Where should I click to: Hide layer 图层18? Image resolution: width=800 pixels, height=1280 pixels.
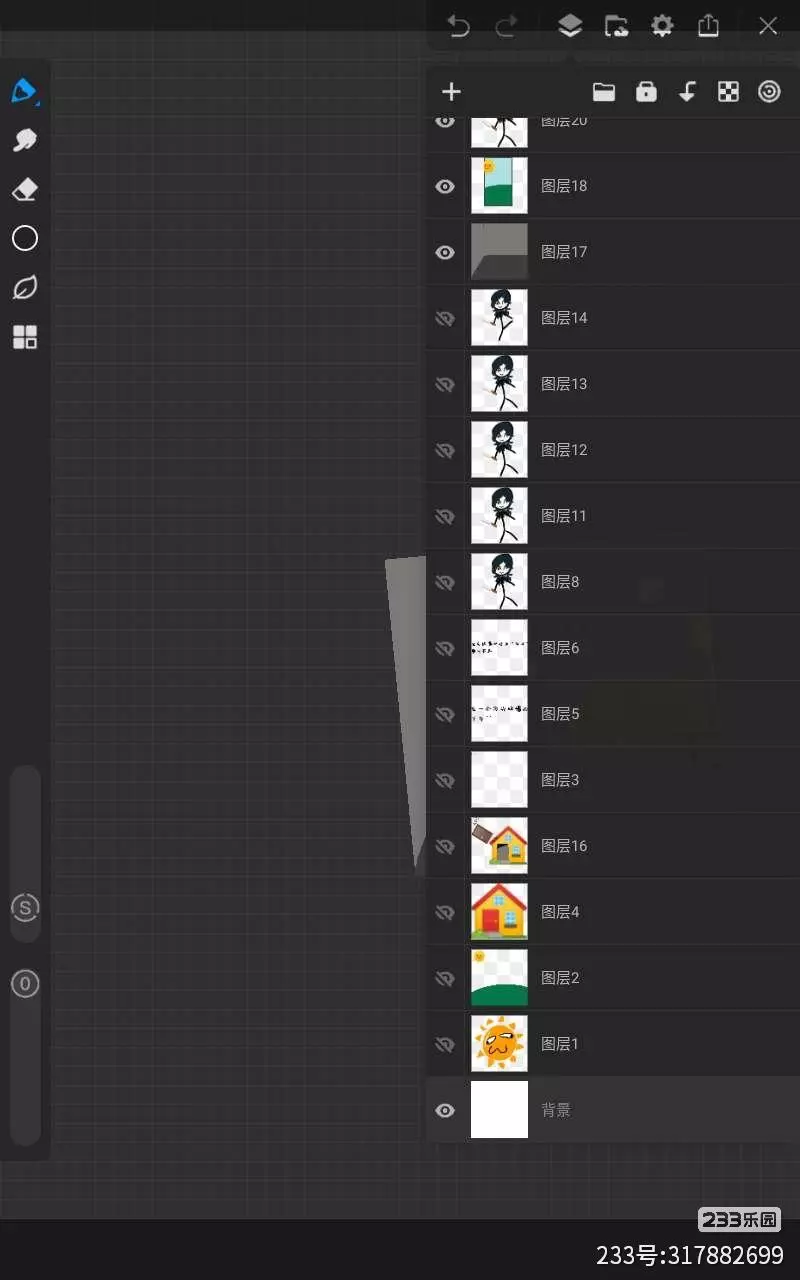click(445, 186)
